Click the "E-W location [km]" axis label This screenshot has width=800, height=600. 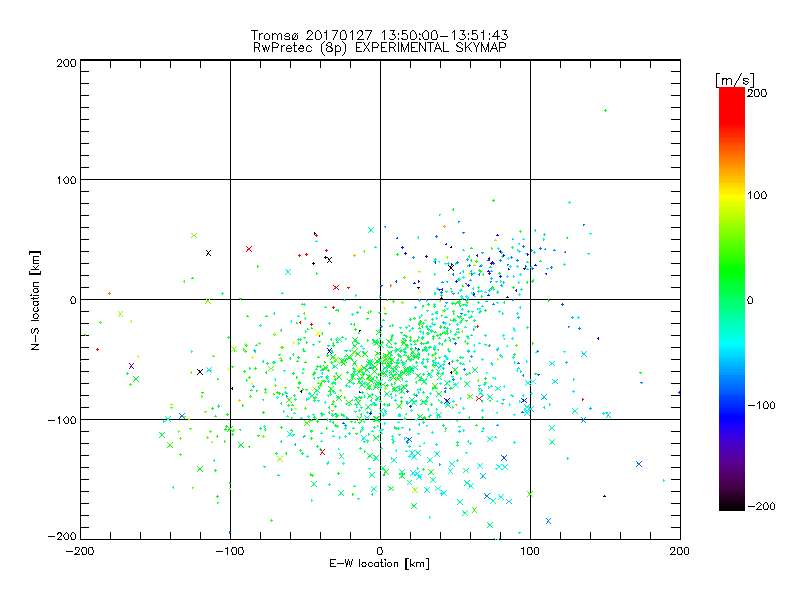(x=379, y=564)
